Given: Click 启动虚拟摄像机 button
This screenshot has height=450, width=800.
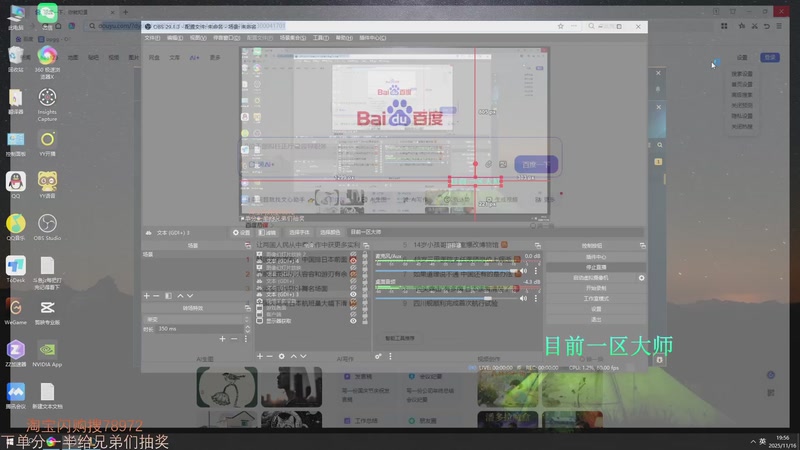Looking at the screenshot, I should [591, 278].
